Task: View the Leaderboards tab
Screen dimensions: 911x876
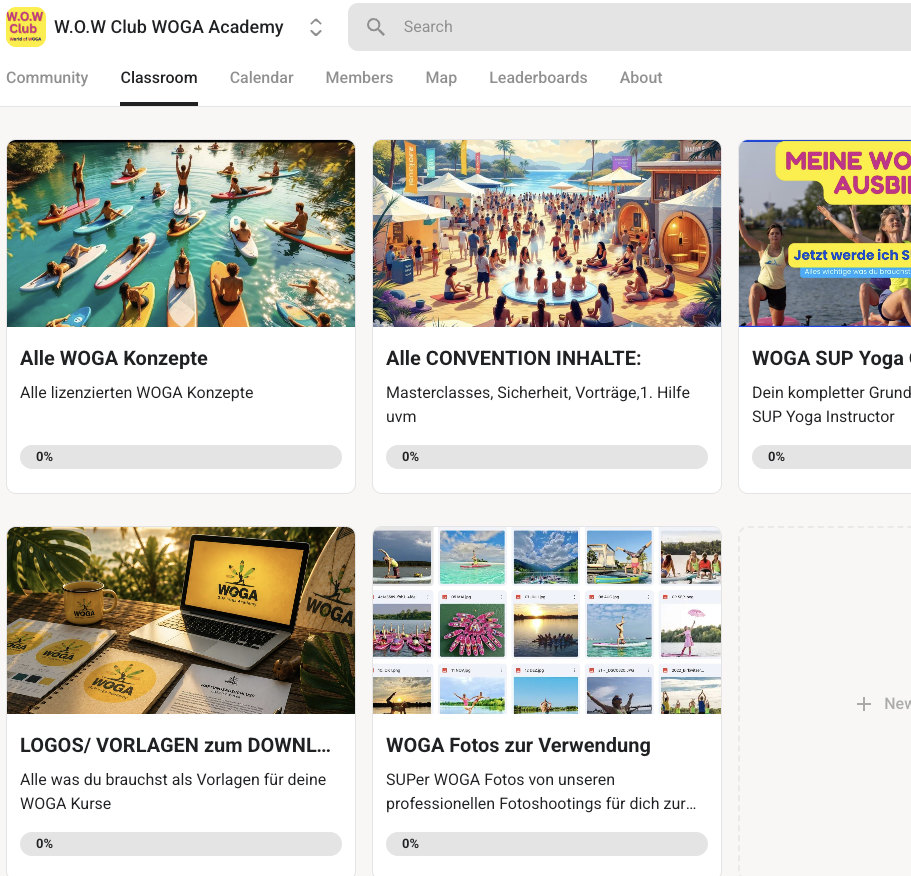Action: (x=538, y=78)
